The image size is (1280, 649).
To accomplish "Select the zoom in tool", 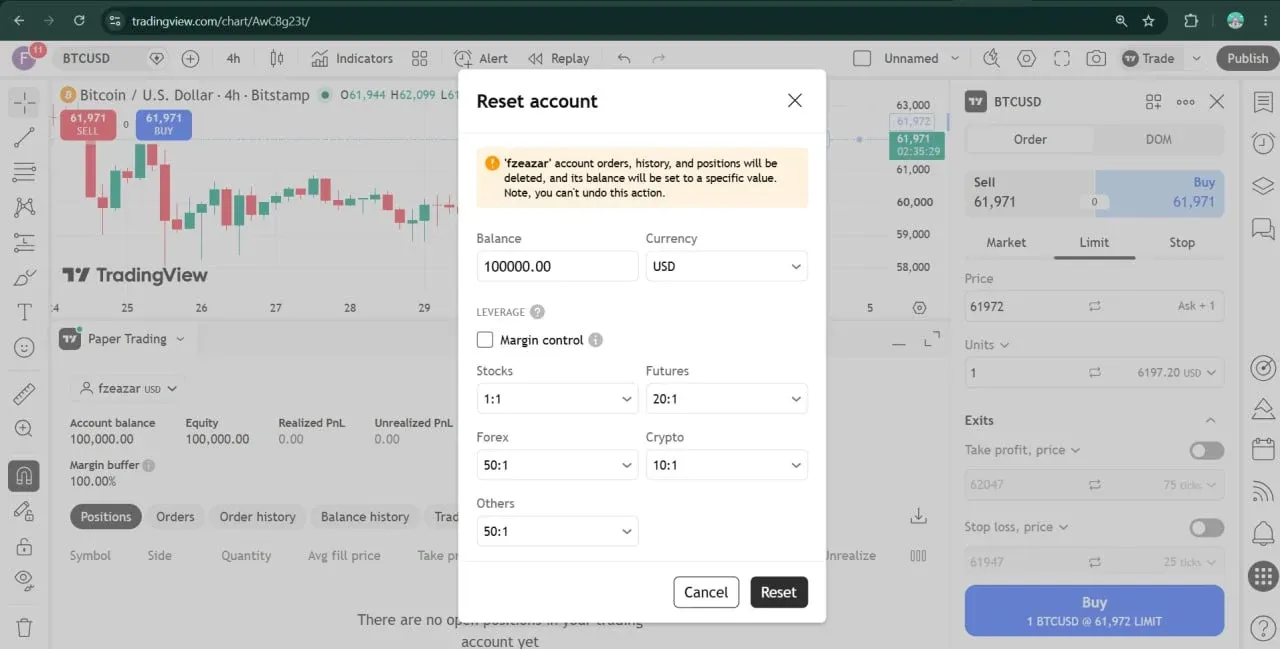I will [24, 429].
